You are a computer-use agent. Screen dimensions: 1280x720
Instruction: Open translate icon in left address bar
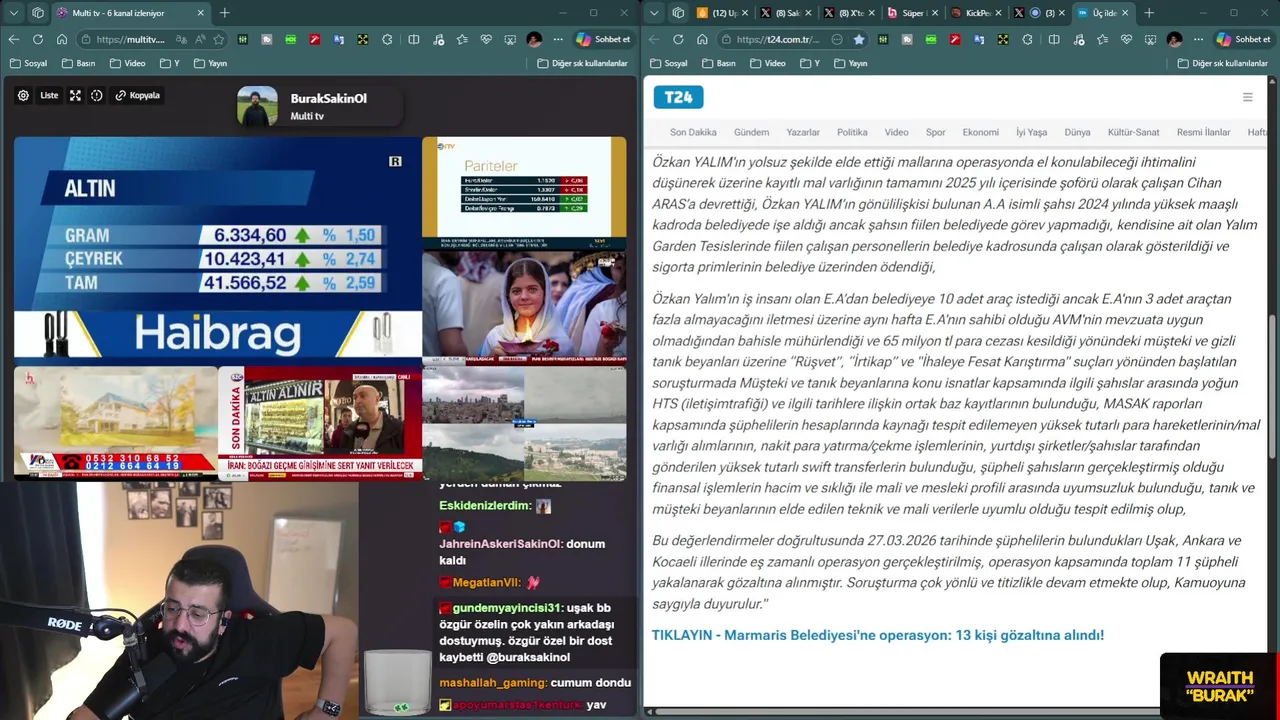tap(181, 39)
